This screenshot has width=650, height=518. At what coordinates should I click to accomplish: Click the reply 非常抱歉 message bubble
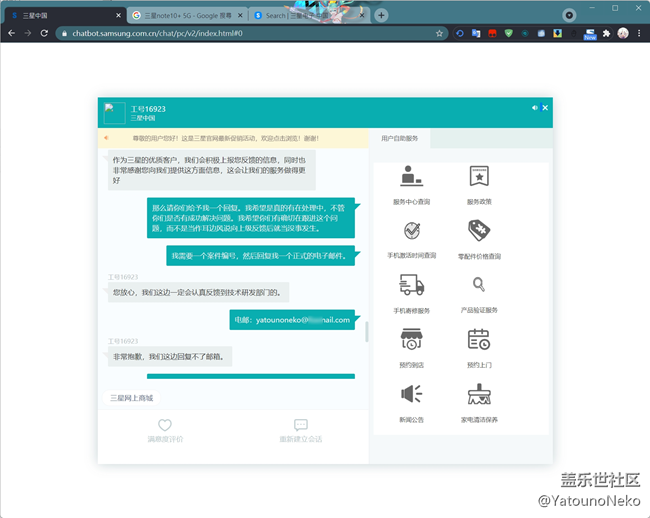(170, 356)
